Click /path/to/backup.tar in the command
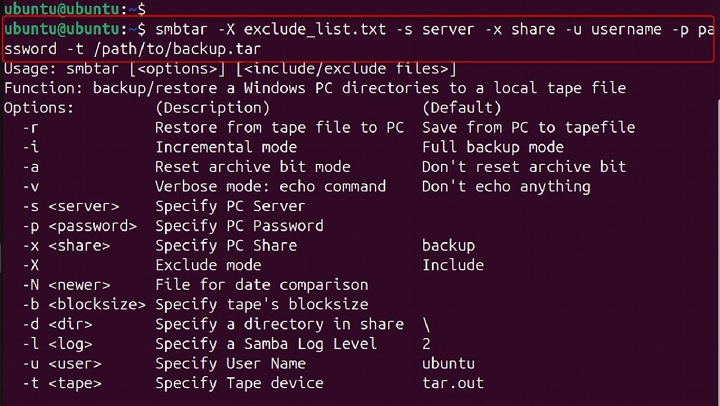Image resolution: width=720 pixels, height=406 pixels. pyautogui.click(x=163, y=48)
